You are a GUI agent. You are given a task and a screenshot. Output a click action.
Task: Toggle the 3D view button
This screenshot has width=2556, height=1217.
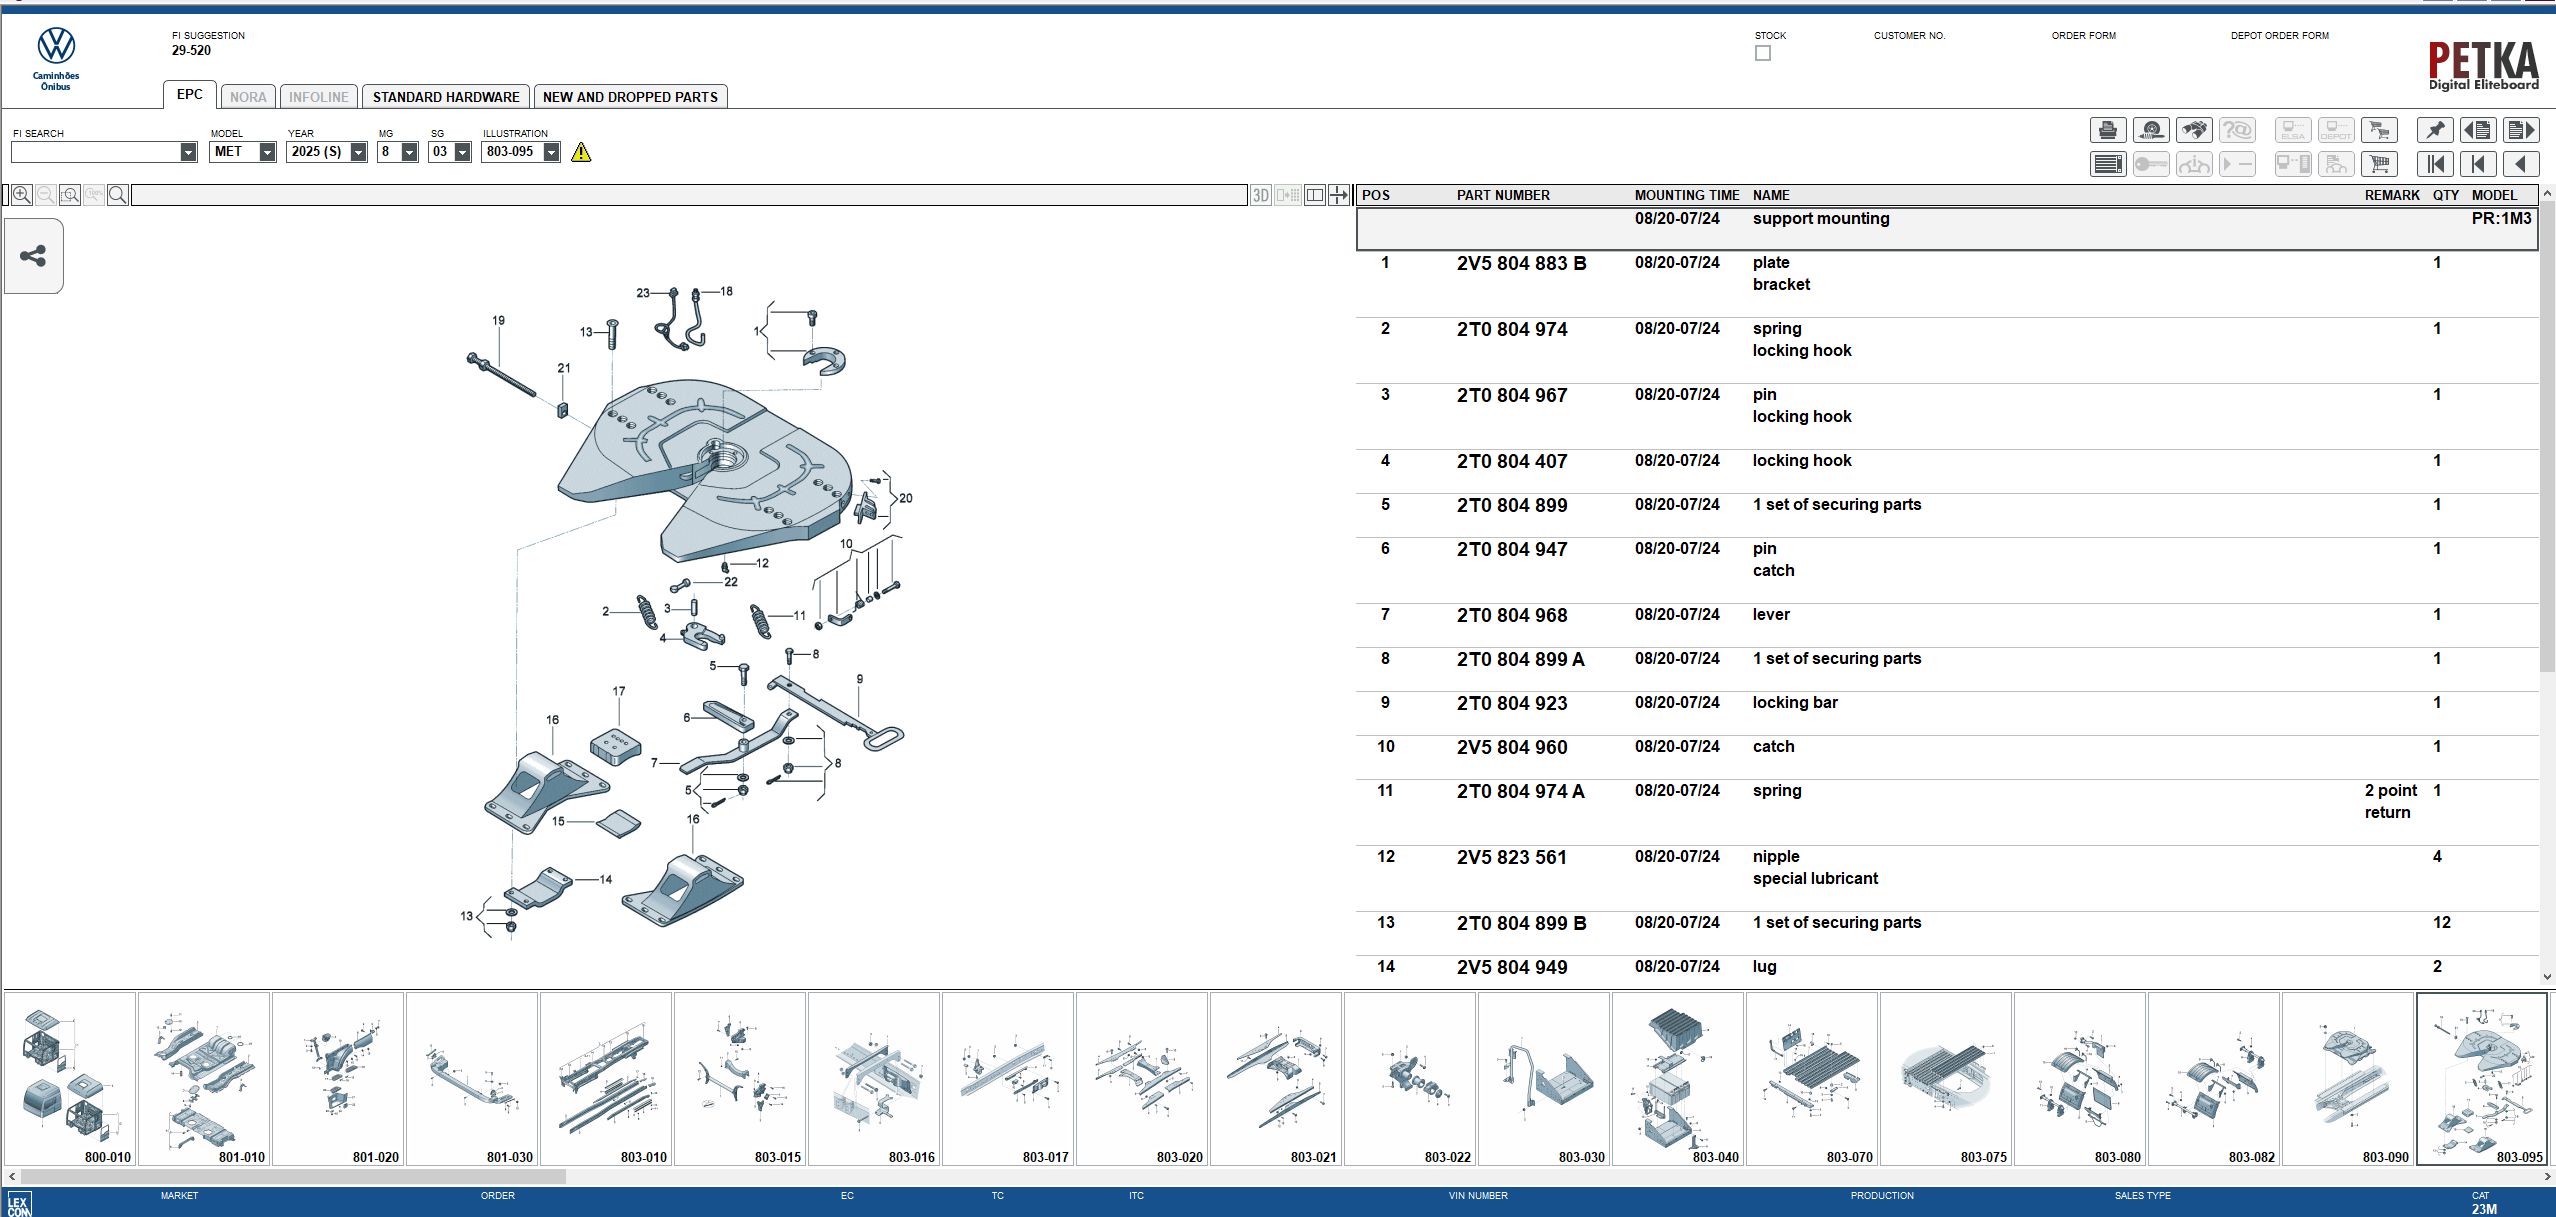(x=1261, y=195)
